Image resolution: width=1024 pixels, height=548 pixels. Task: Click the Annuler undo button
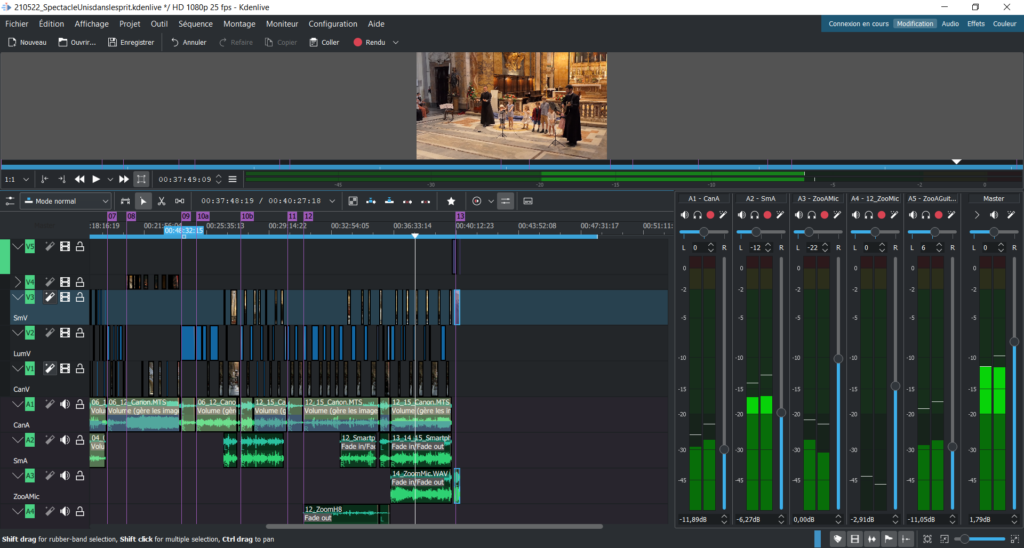pyautogui.click(x=188, y=42)
